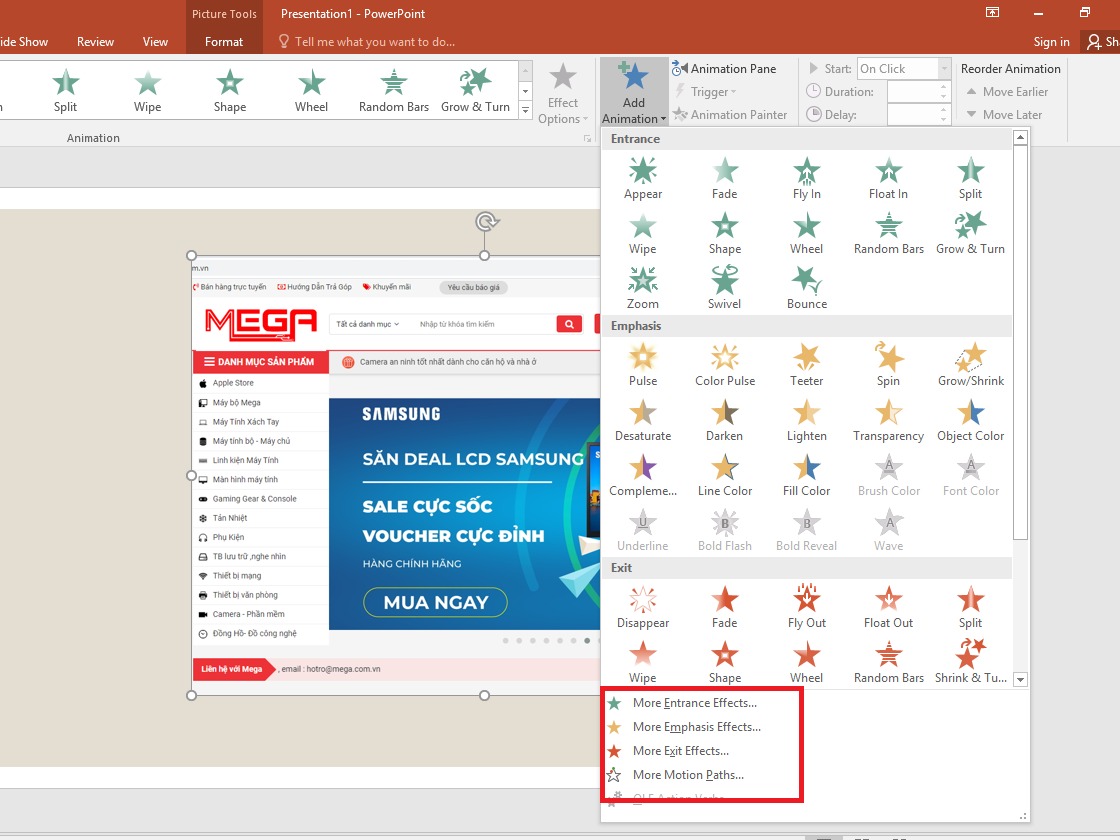Select the Color Pulse emphasis effect

pos(724,366)
